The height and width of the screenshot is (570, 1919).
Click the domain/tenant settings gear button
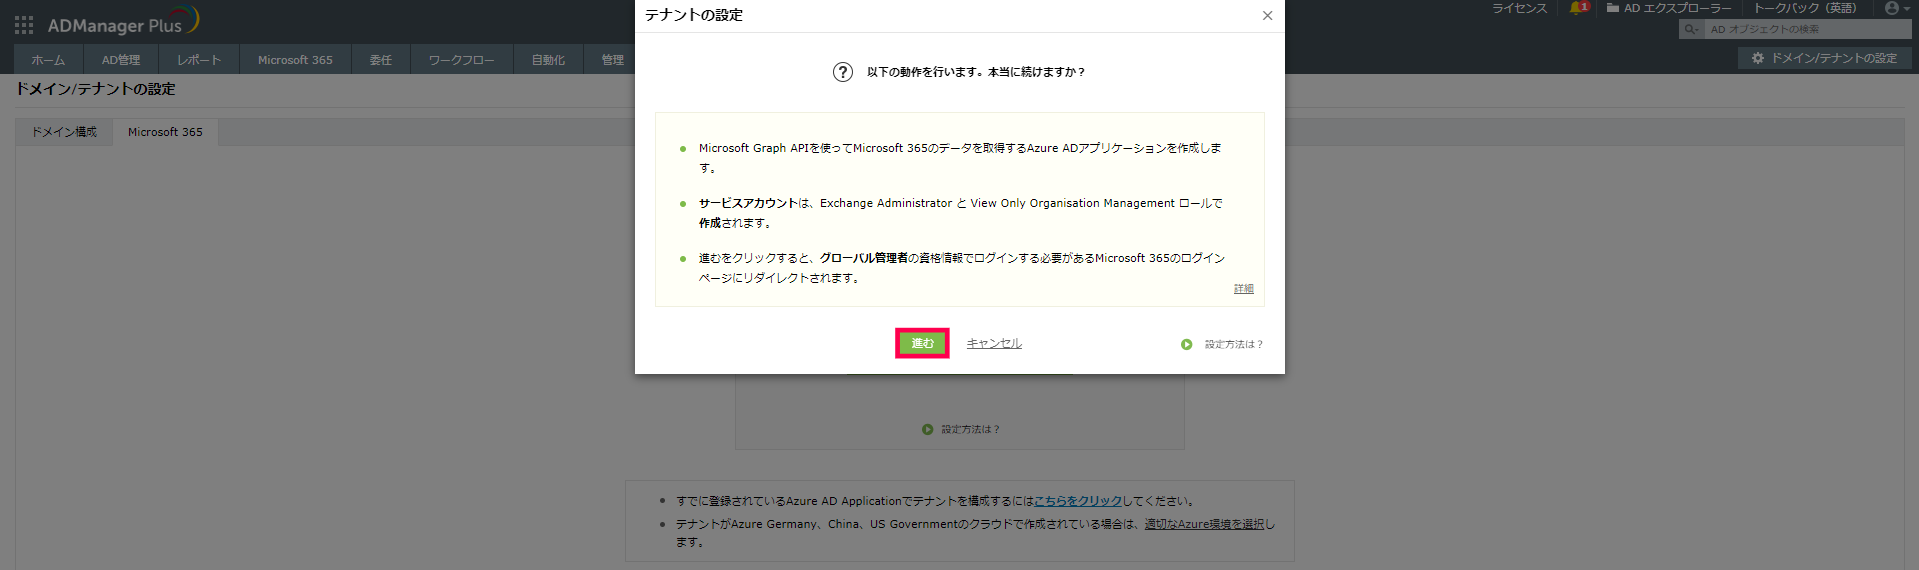click(1825, 59)
